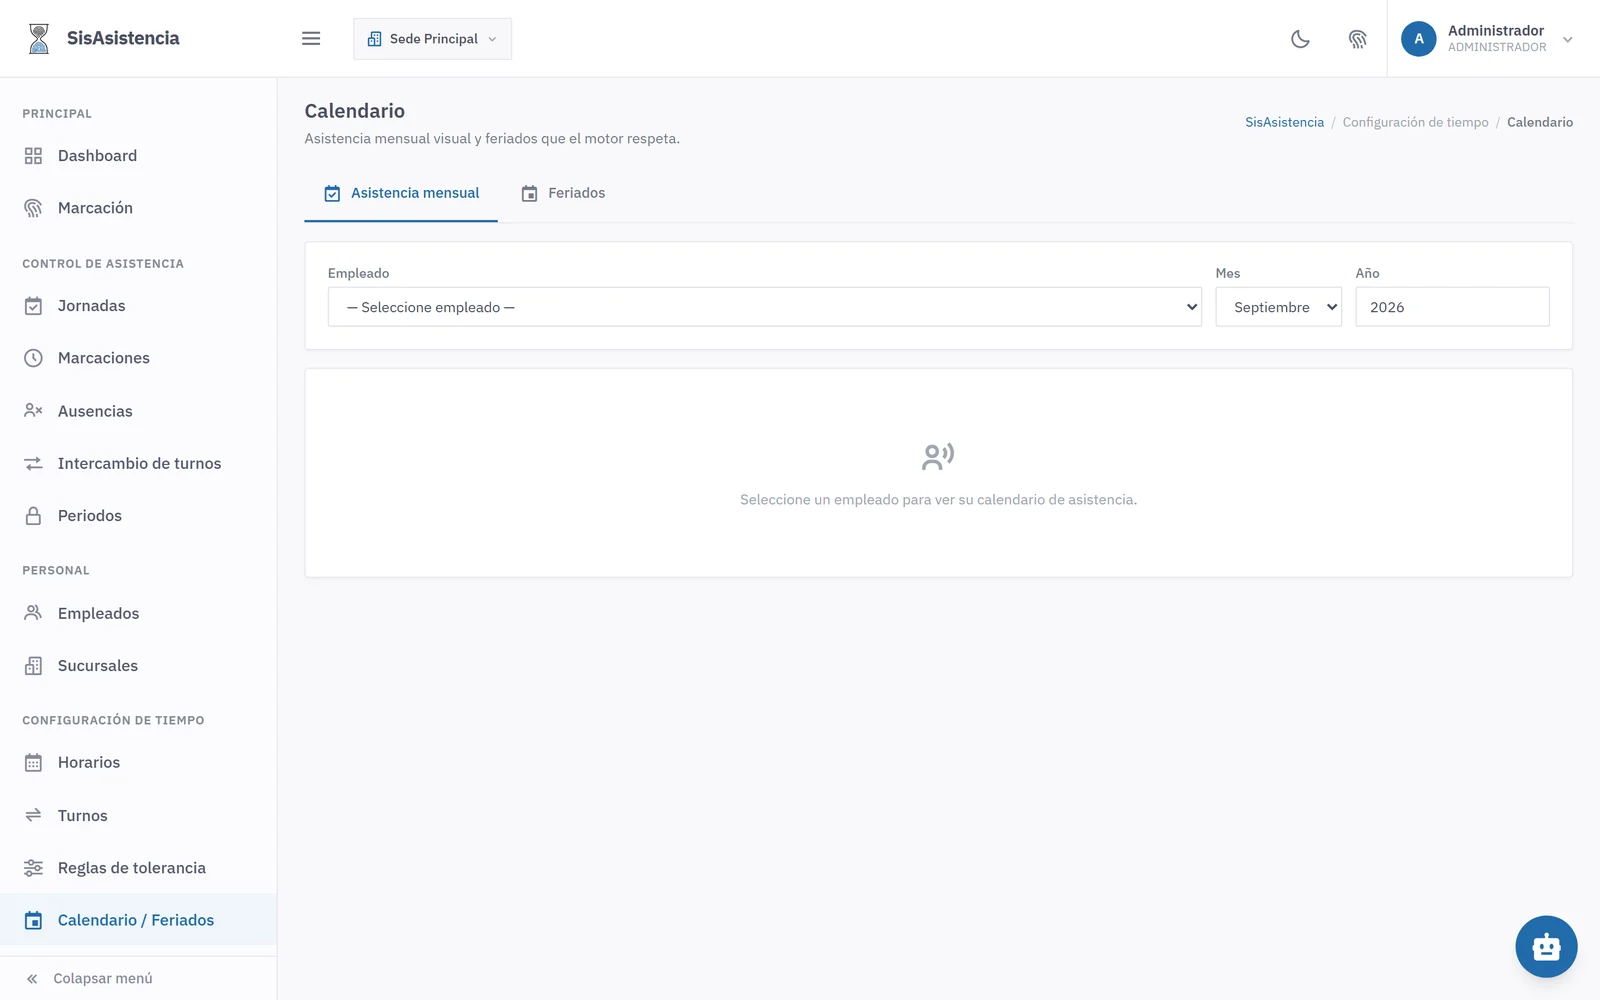Select Calendario / Feriados menu item

tap(138, 920)
